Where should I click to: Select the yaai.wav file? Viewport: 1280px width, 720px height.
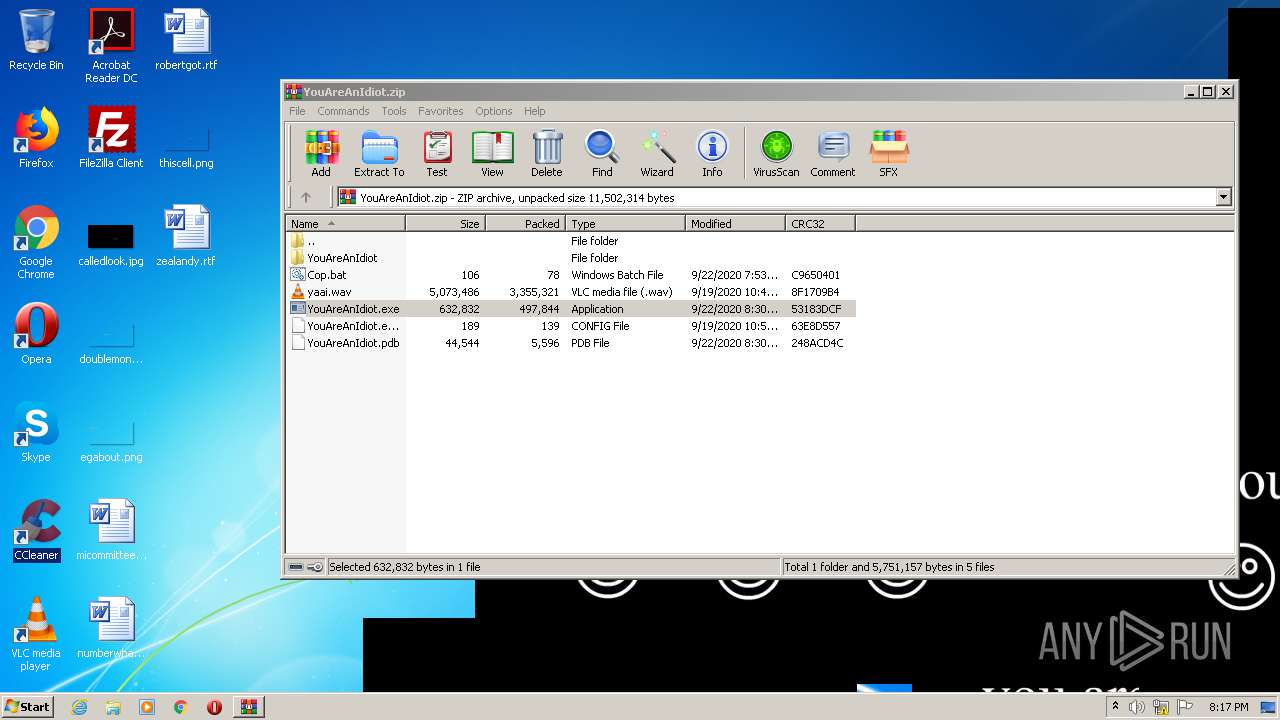[571, 292]
